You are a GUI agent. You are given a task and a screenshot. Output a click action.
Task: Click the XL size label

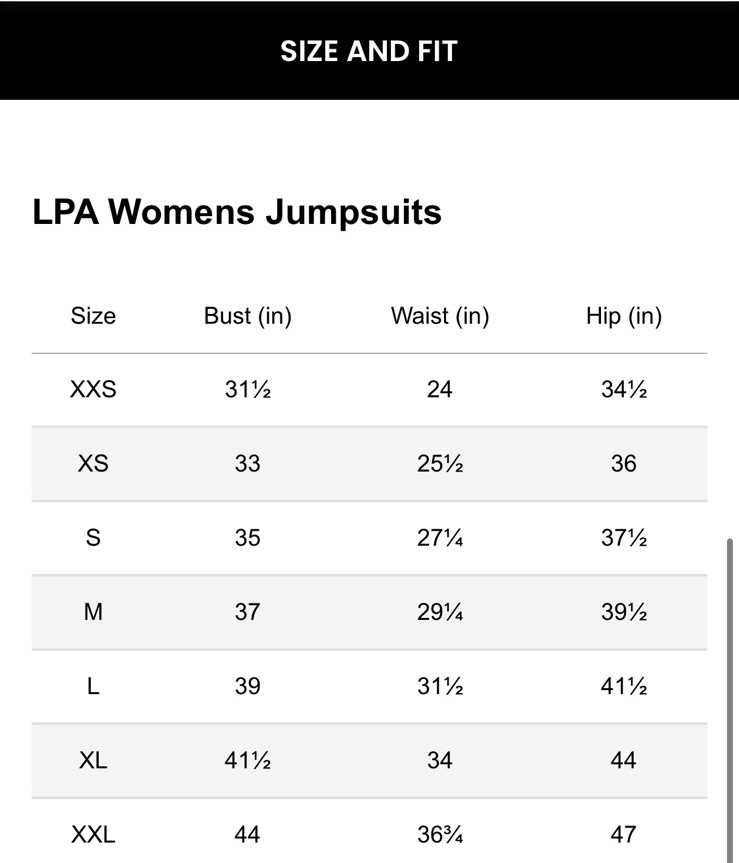point(93,760)
